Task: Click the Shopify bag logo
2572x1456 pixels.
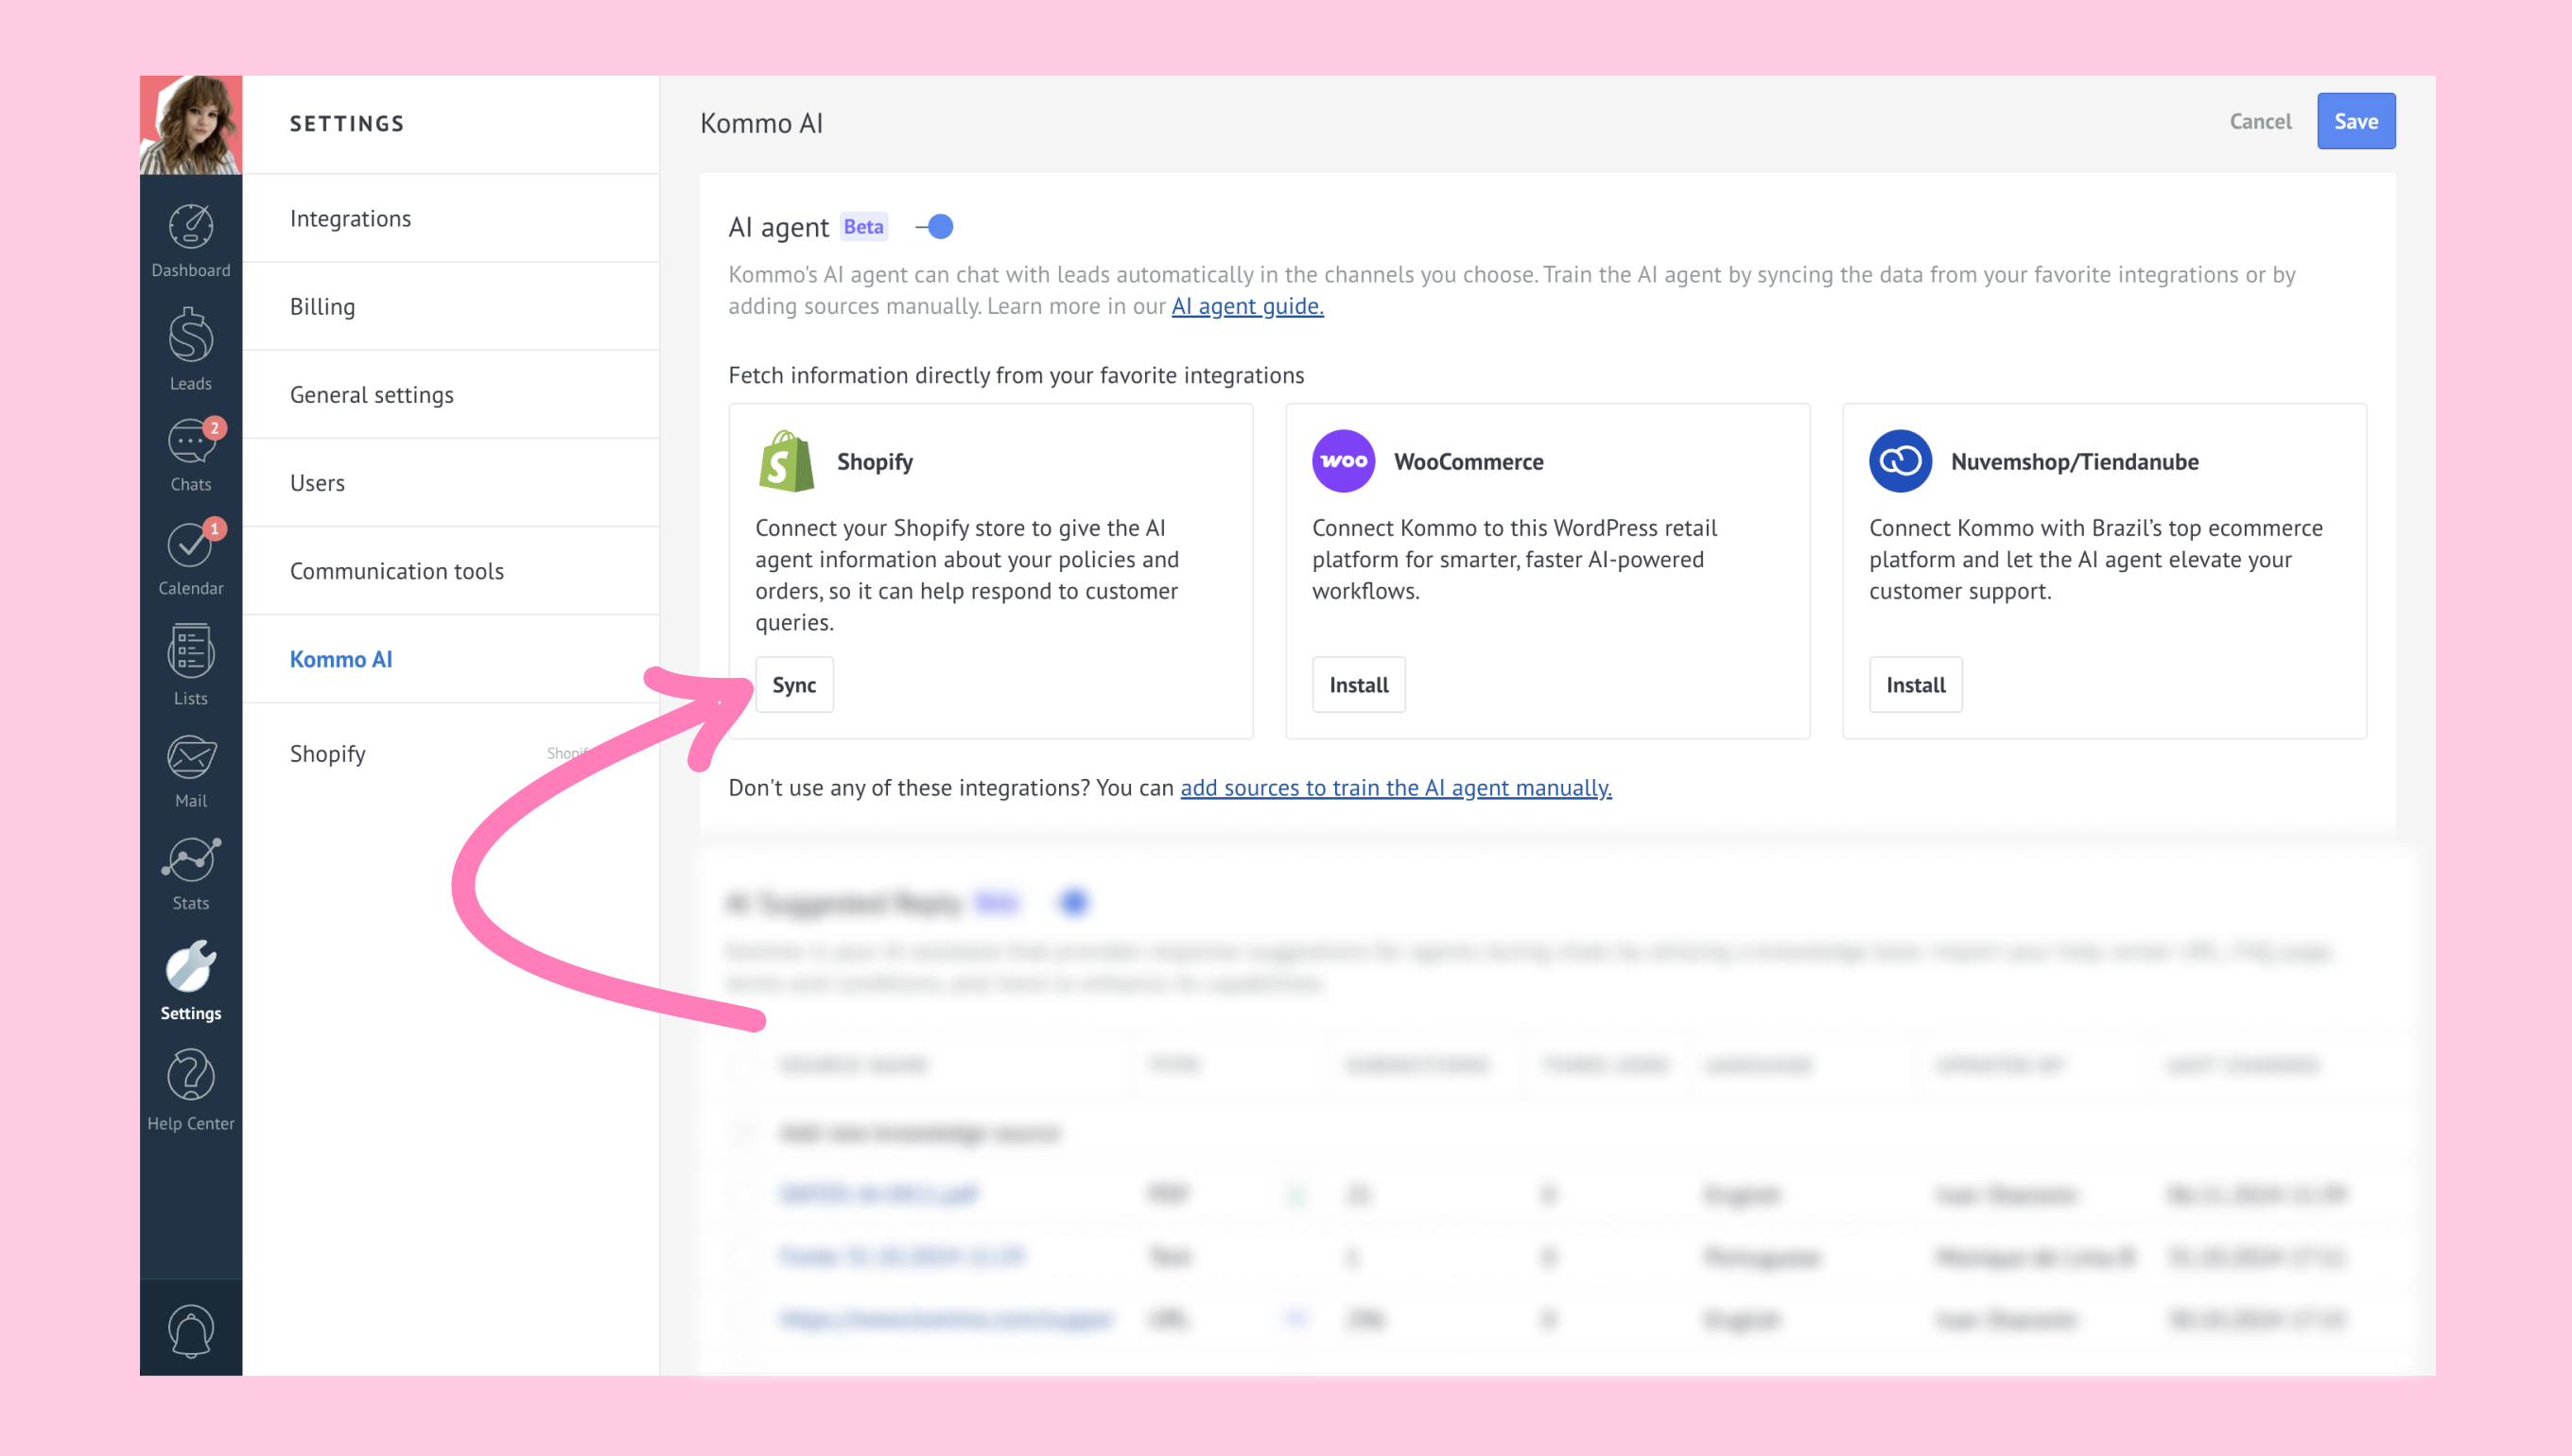Action: [x=786, y=461]
